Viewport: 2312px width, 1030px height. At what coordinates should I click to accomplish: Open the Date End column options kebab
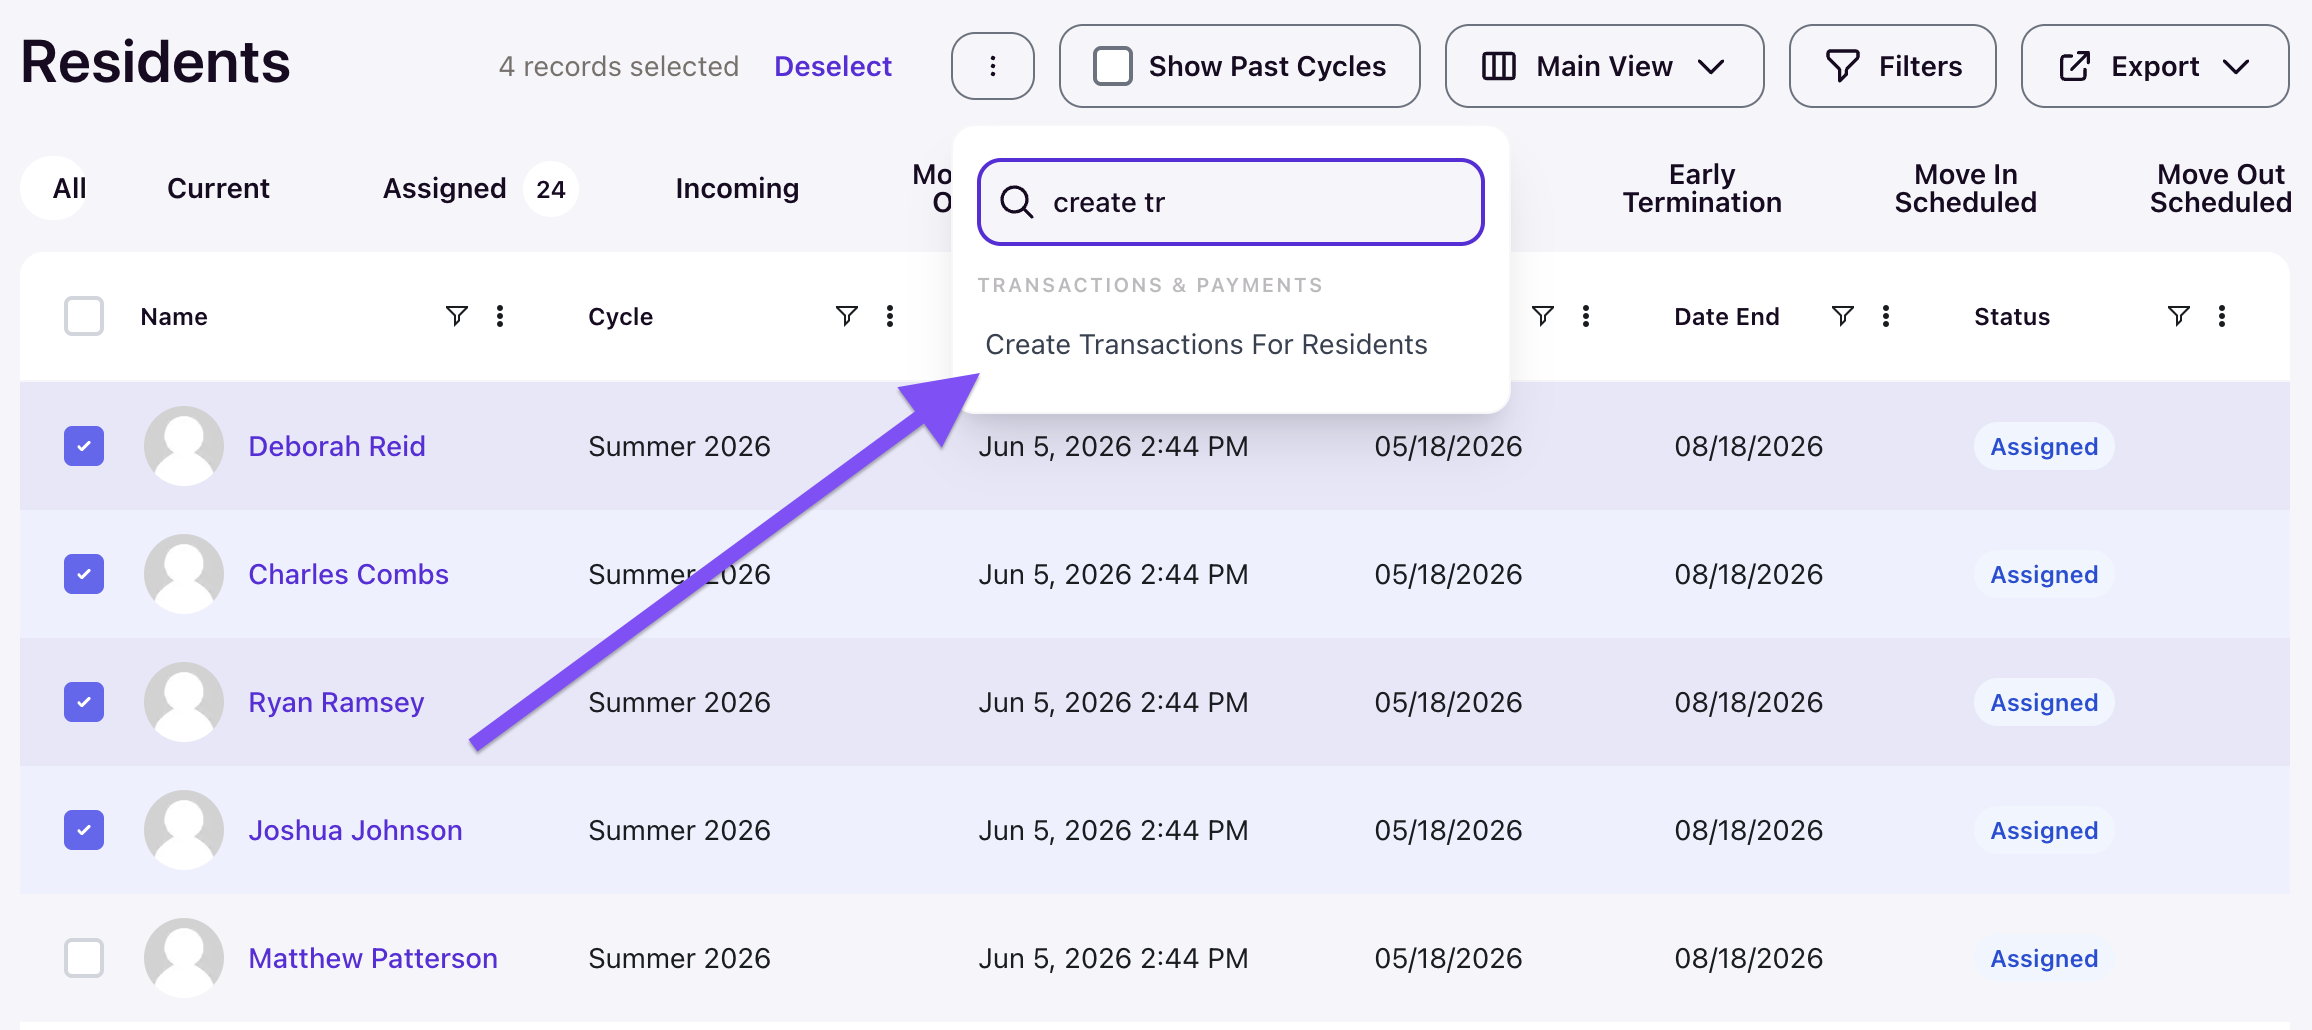pyautogui.click(x=1886, y=316)
